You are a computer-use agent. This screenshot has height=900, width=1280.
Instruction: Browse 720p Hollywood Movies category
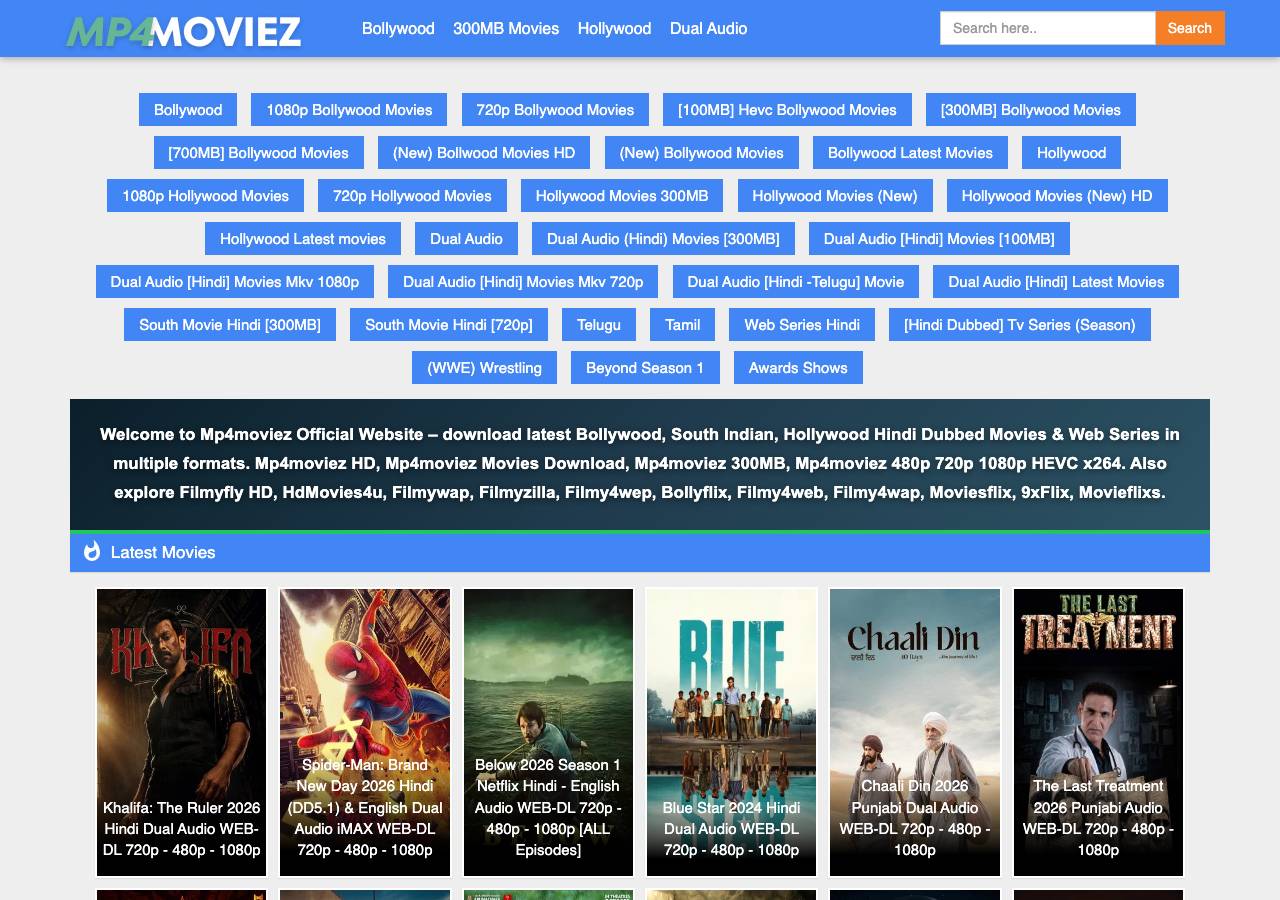412,196
